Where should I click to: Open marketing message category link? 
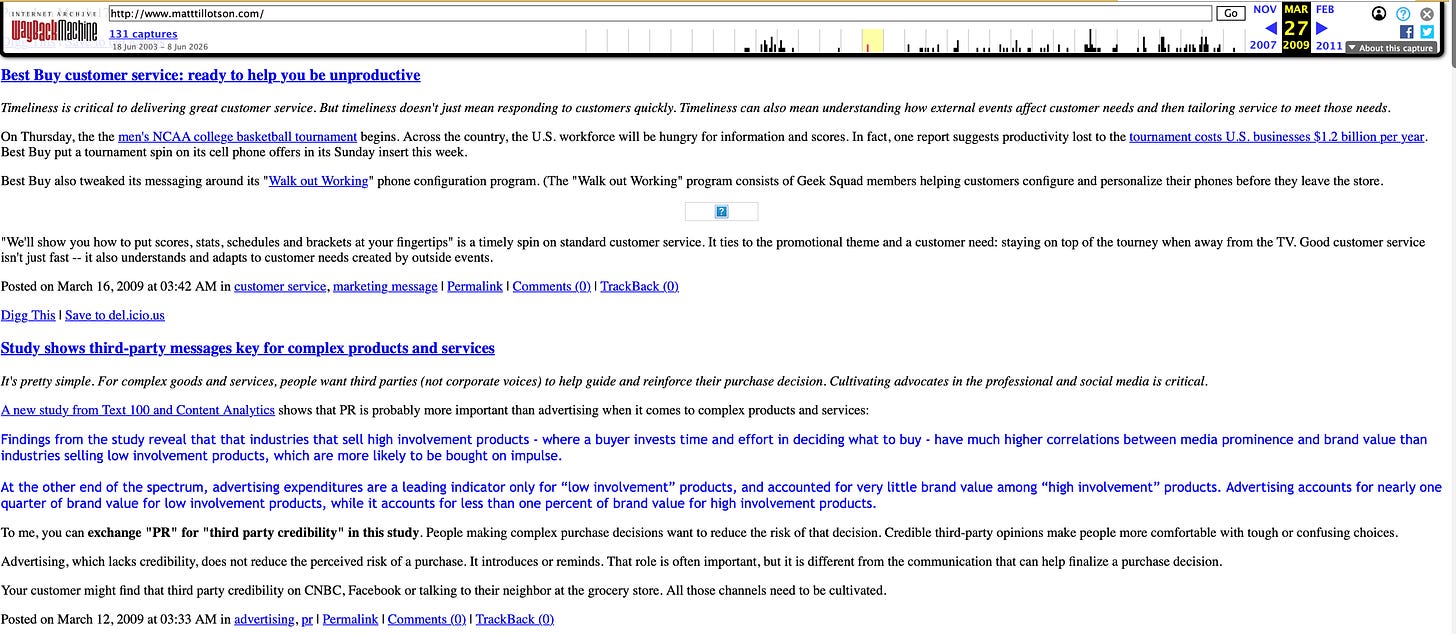[x=385, y=286]
